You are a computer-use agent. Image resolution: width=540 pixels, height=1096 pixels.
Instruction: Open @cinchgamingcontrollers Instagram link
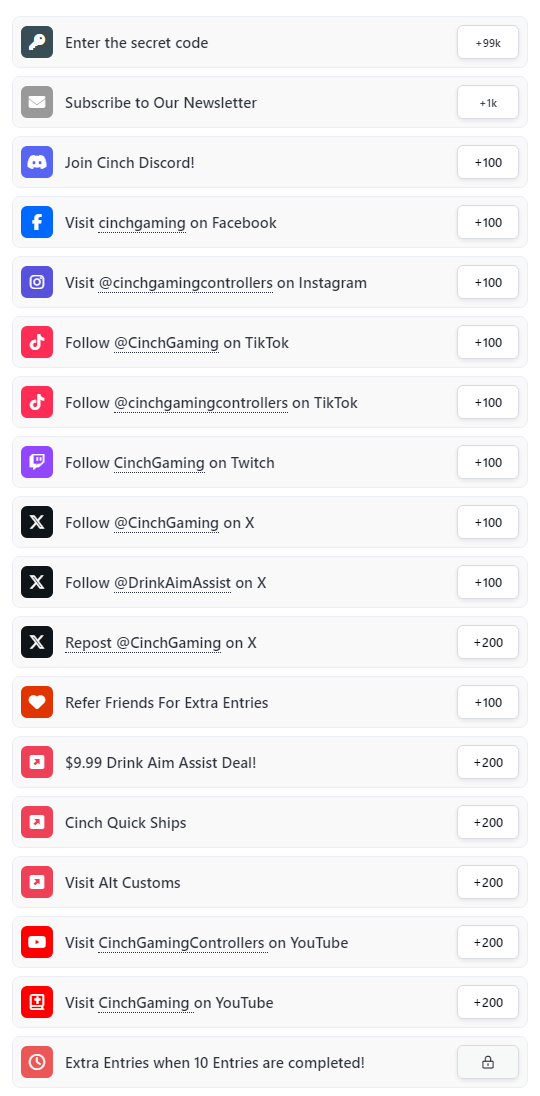pyautogui.click(x=185, y=283)
